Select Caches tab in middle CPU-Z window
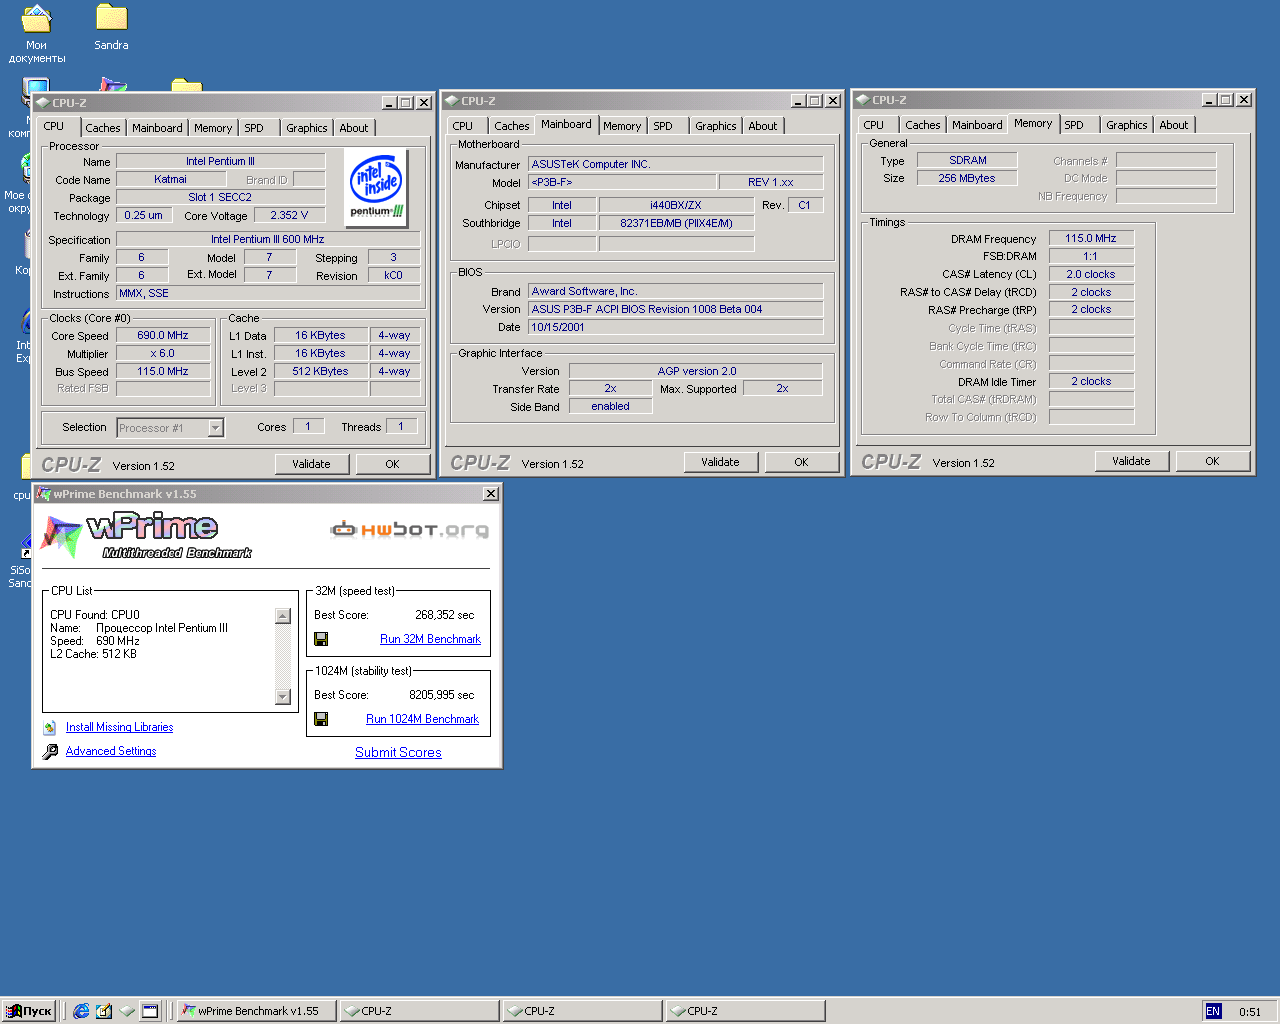This screenshot has height=1024, width=1280. [511, 126]
